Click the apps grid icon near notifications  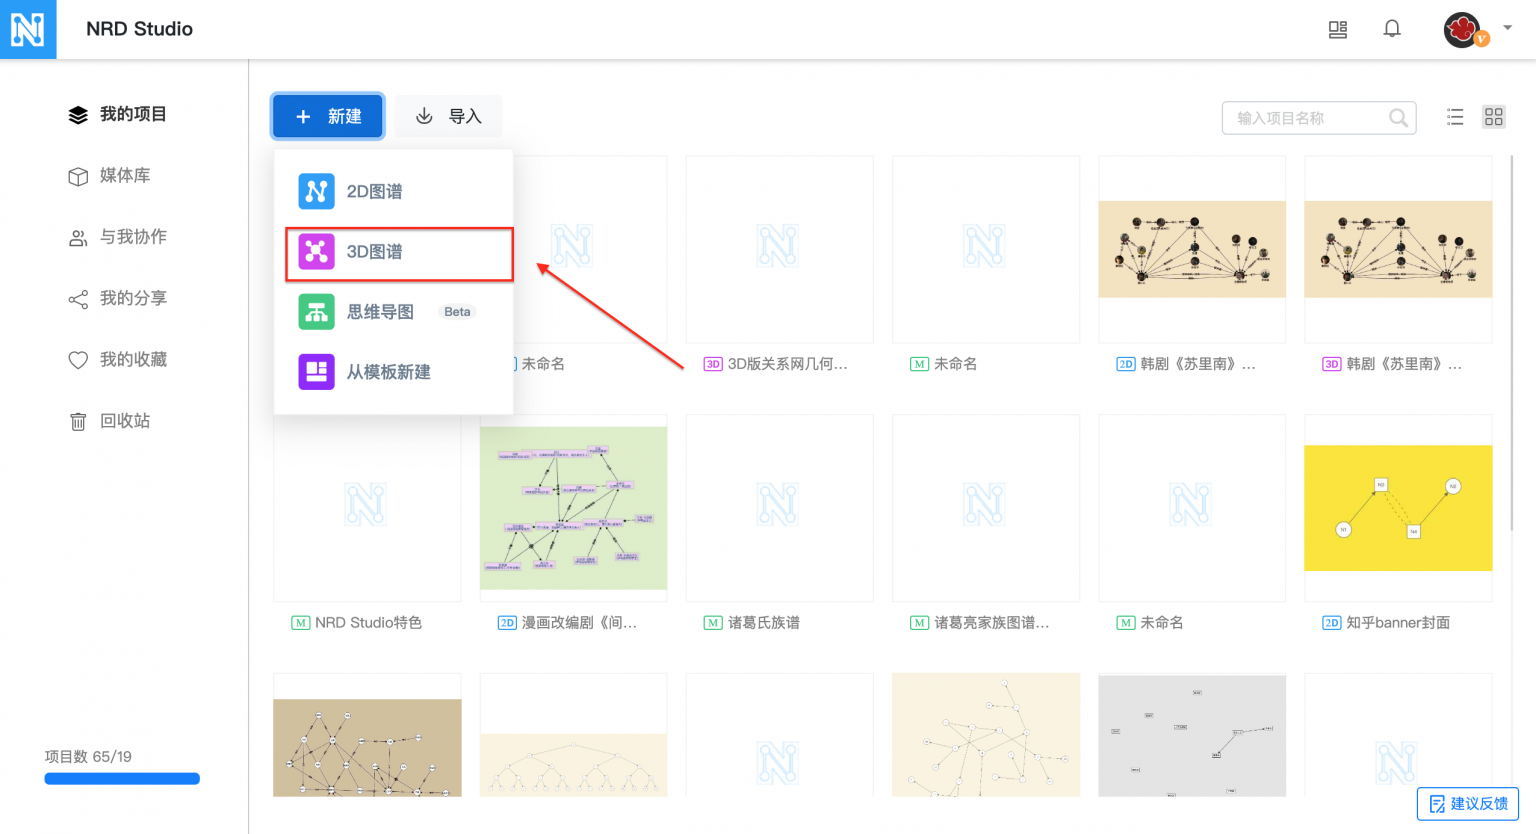1337,29
